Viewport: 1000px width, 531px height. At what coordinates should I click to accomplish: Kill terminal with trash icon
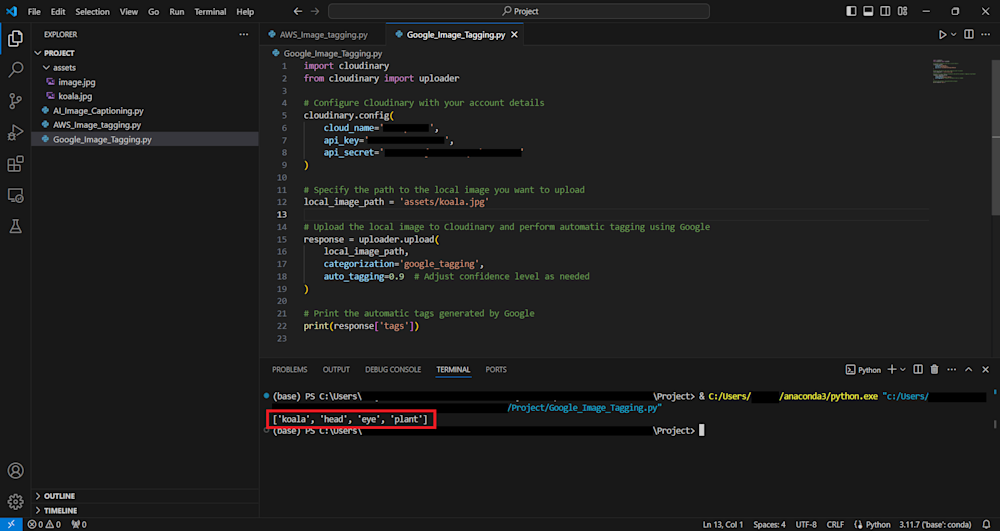934,370
